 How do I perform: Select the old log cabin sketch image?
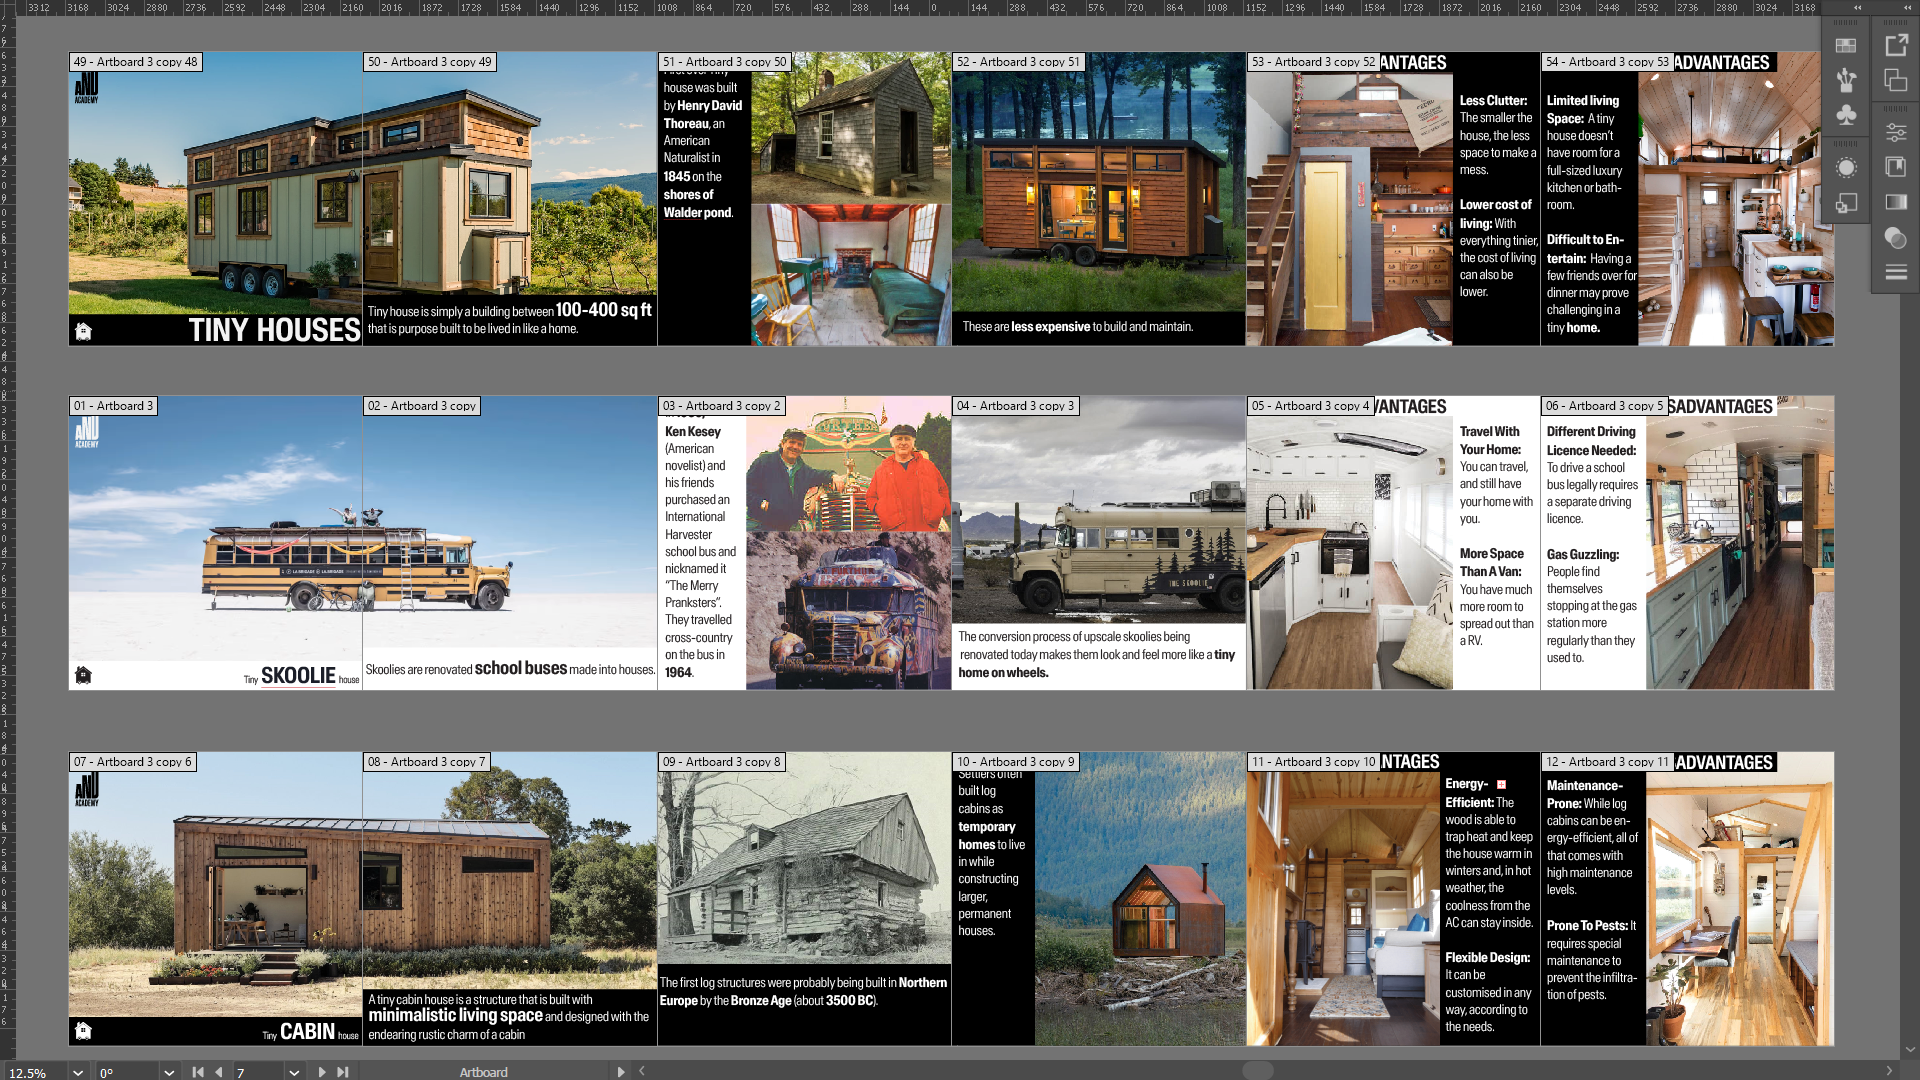click(x=804, y=859)
